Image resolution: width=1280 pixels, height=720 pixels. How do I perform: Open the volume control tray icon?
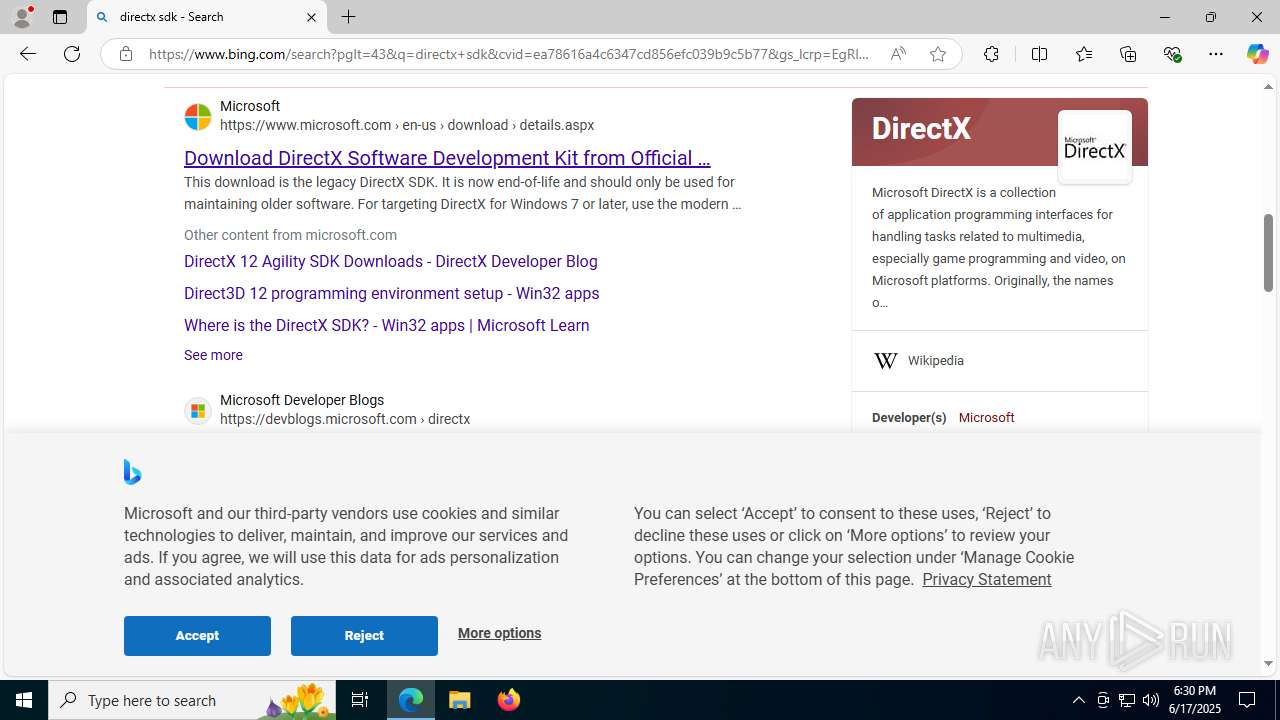pyautogui.click(x=1151, y=700)
